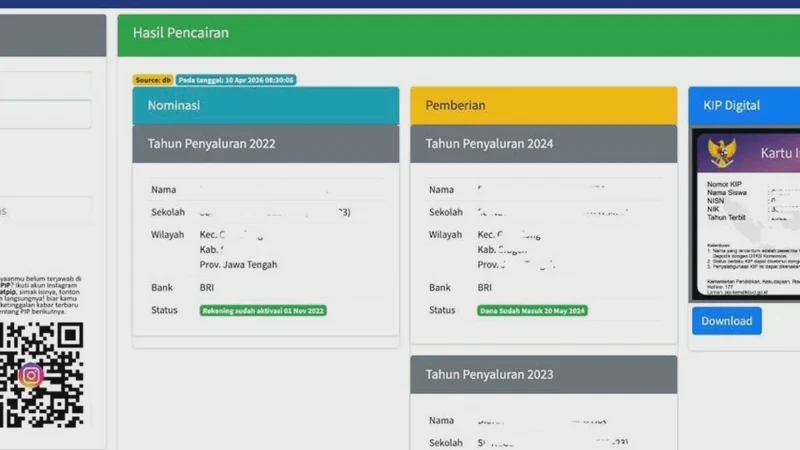
Task: Click the Sekolah label in Tahun Penyaluran 2024
Action: 445,212
